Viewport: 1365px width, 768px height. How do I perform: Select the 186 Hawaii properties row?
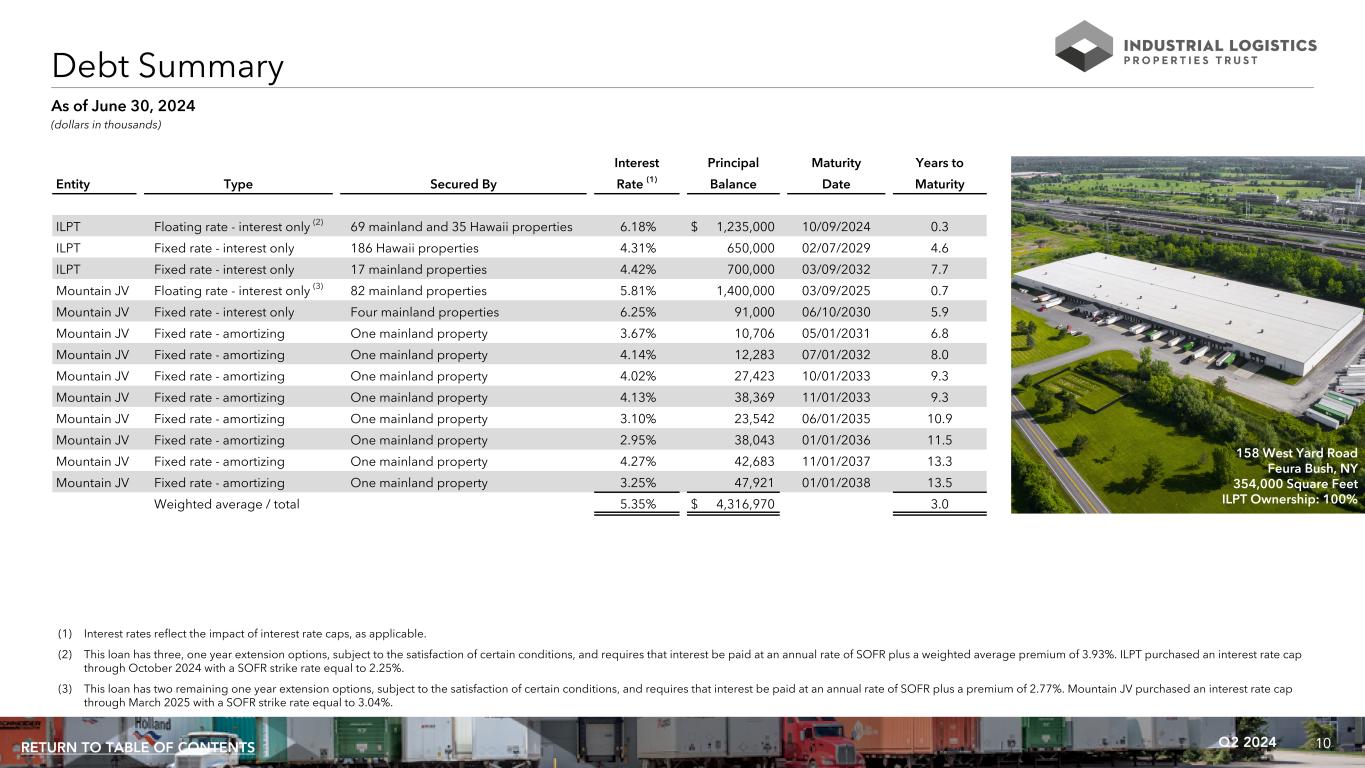[415, 248]
